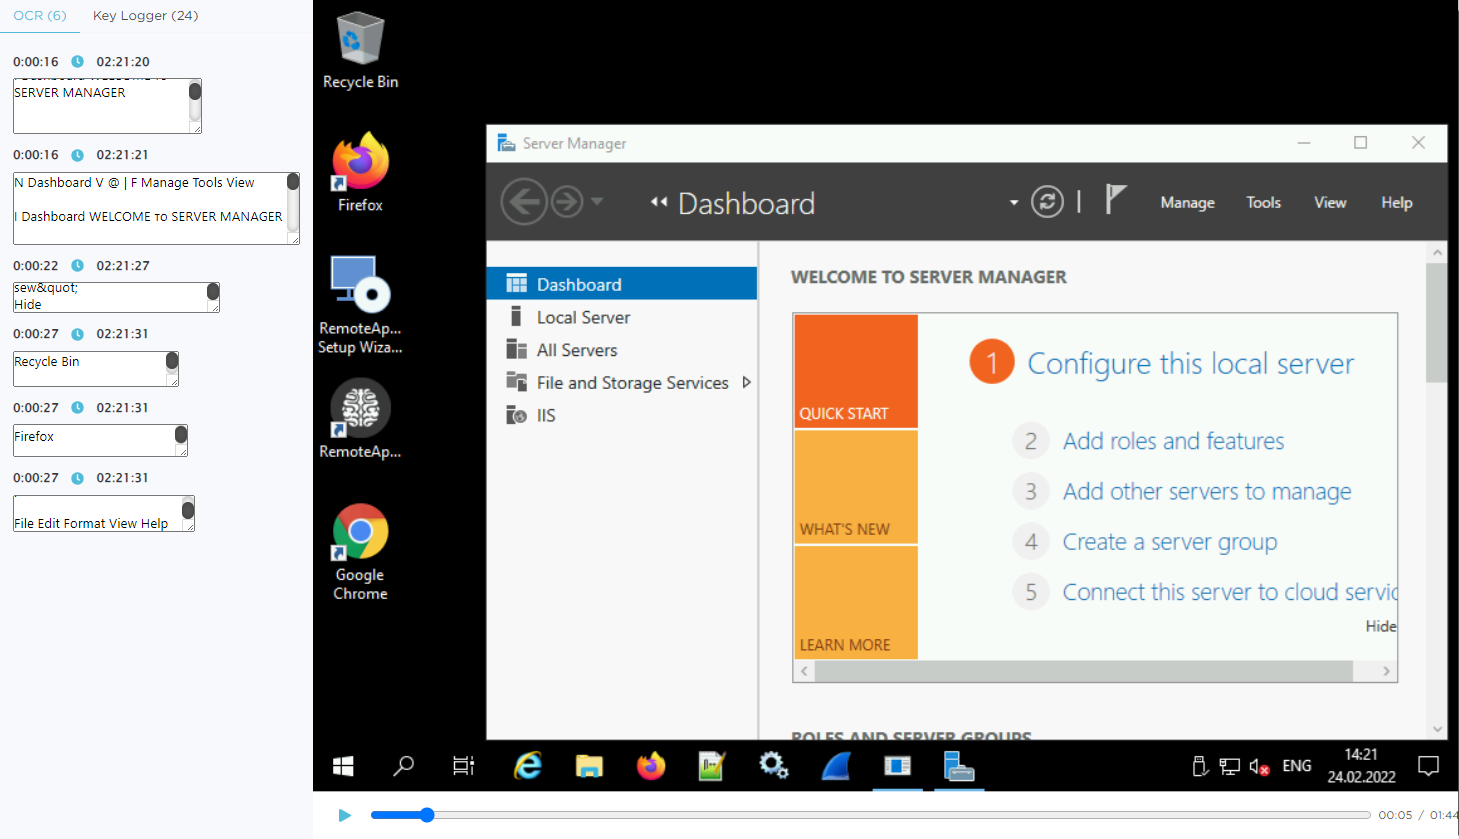Click the window-pane taskbar icon beside Server Manager

click(898, 766)
